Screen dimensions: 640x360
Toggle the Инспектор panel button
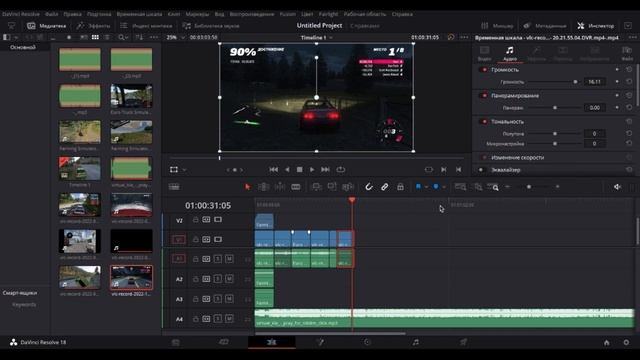[596, 26]
